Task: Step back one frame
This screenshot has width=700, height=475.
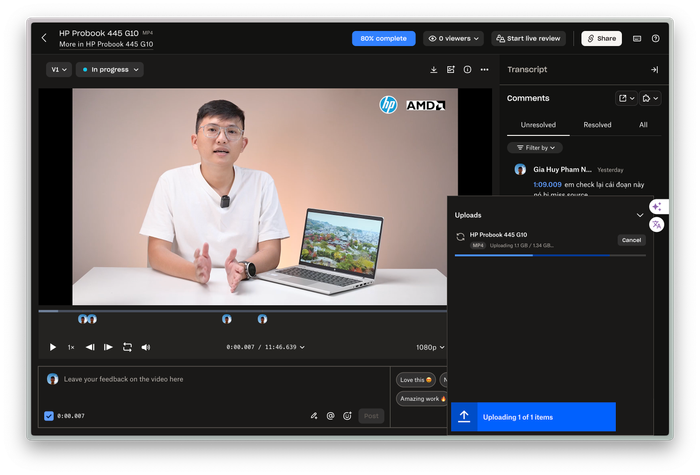Action: point(90,347)
